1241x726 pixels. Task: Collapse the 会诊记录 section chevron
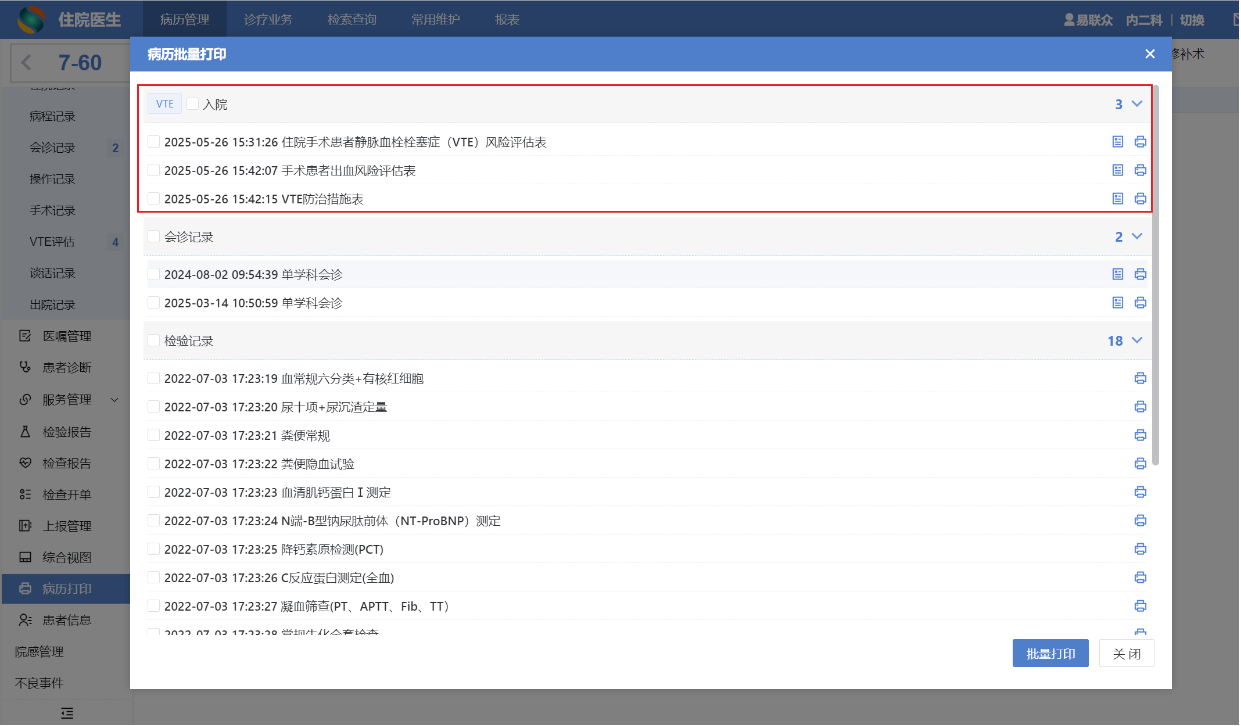pyautogui.click(x=1137, y=237)
